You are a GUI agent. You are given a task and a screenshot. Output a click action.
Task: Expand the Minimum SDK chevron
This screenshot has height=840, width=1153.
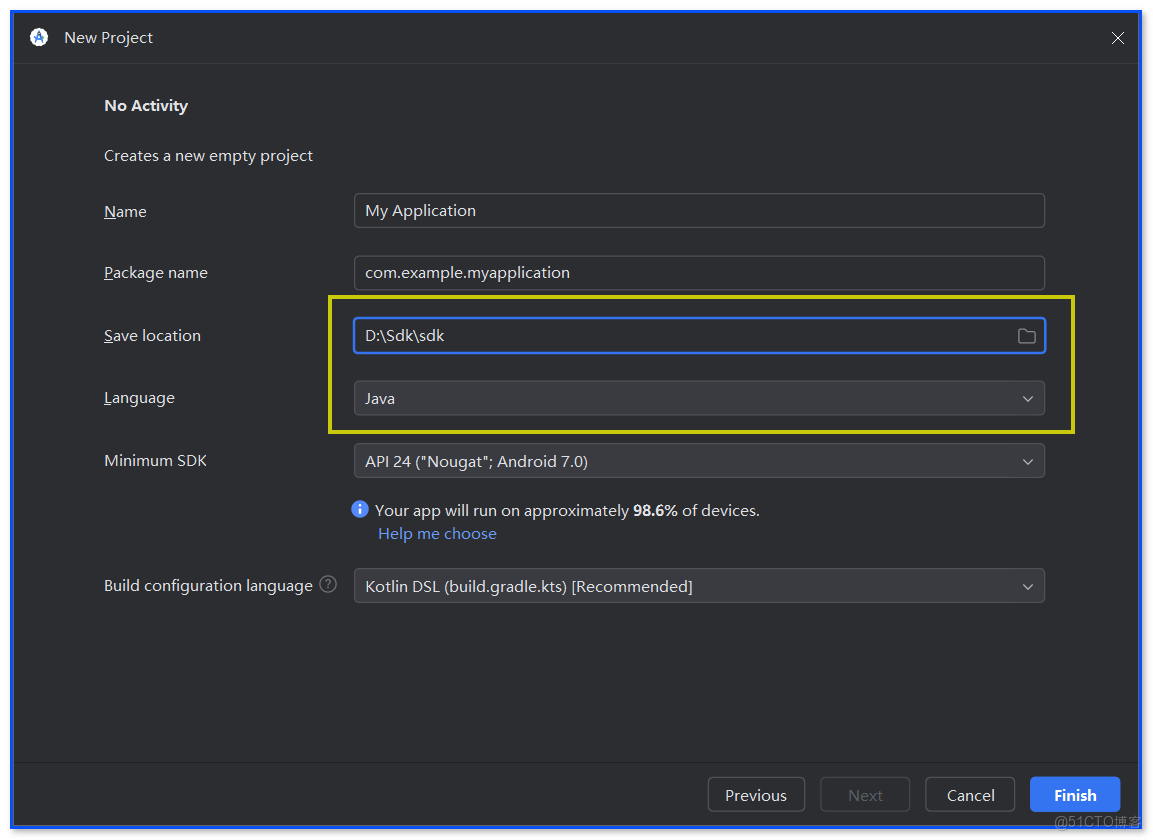coord(1028,461)
